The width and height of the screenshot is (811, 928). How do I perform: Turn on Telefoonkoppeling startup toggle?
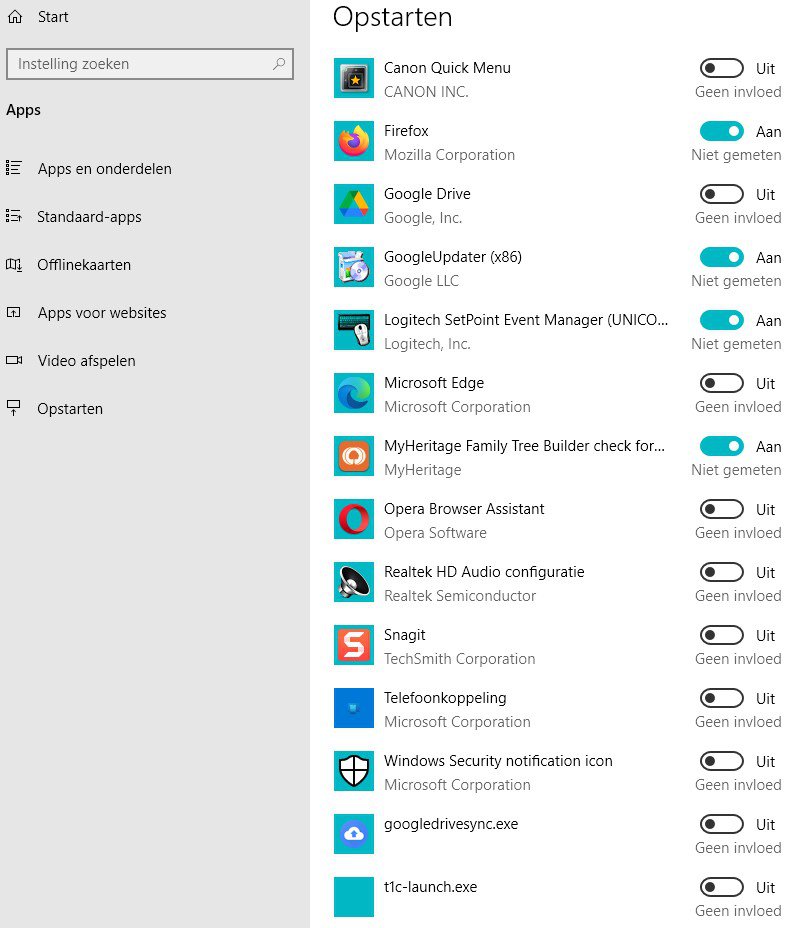[722, 698]
